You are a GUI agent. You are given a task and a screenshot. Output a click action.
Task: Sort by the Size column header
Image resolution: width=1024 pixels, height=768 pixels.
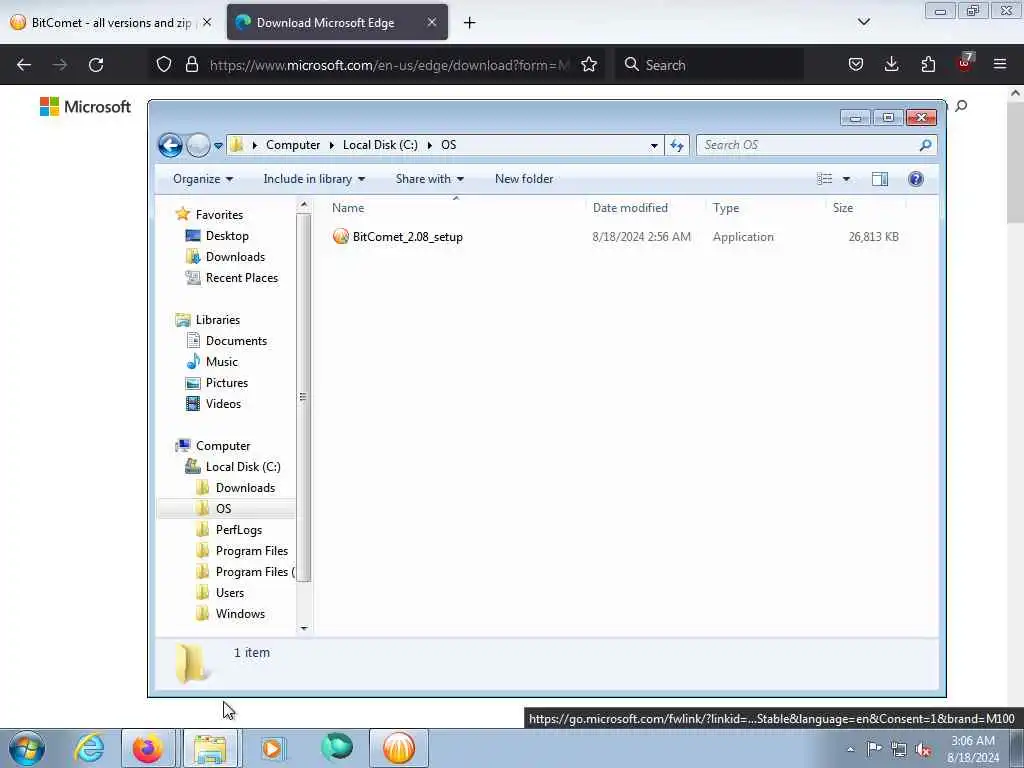click(866, 208)
